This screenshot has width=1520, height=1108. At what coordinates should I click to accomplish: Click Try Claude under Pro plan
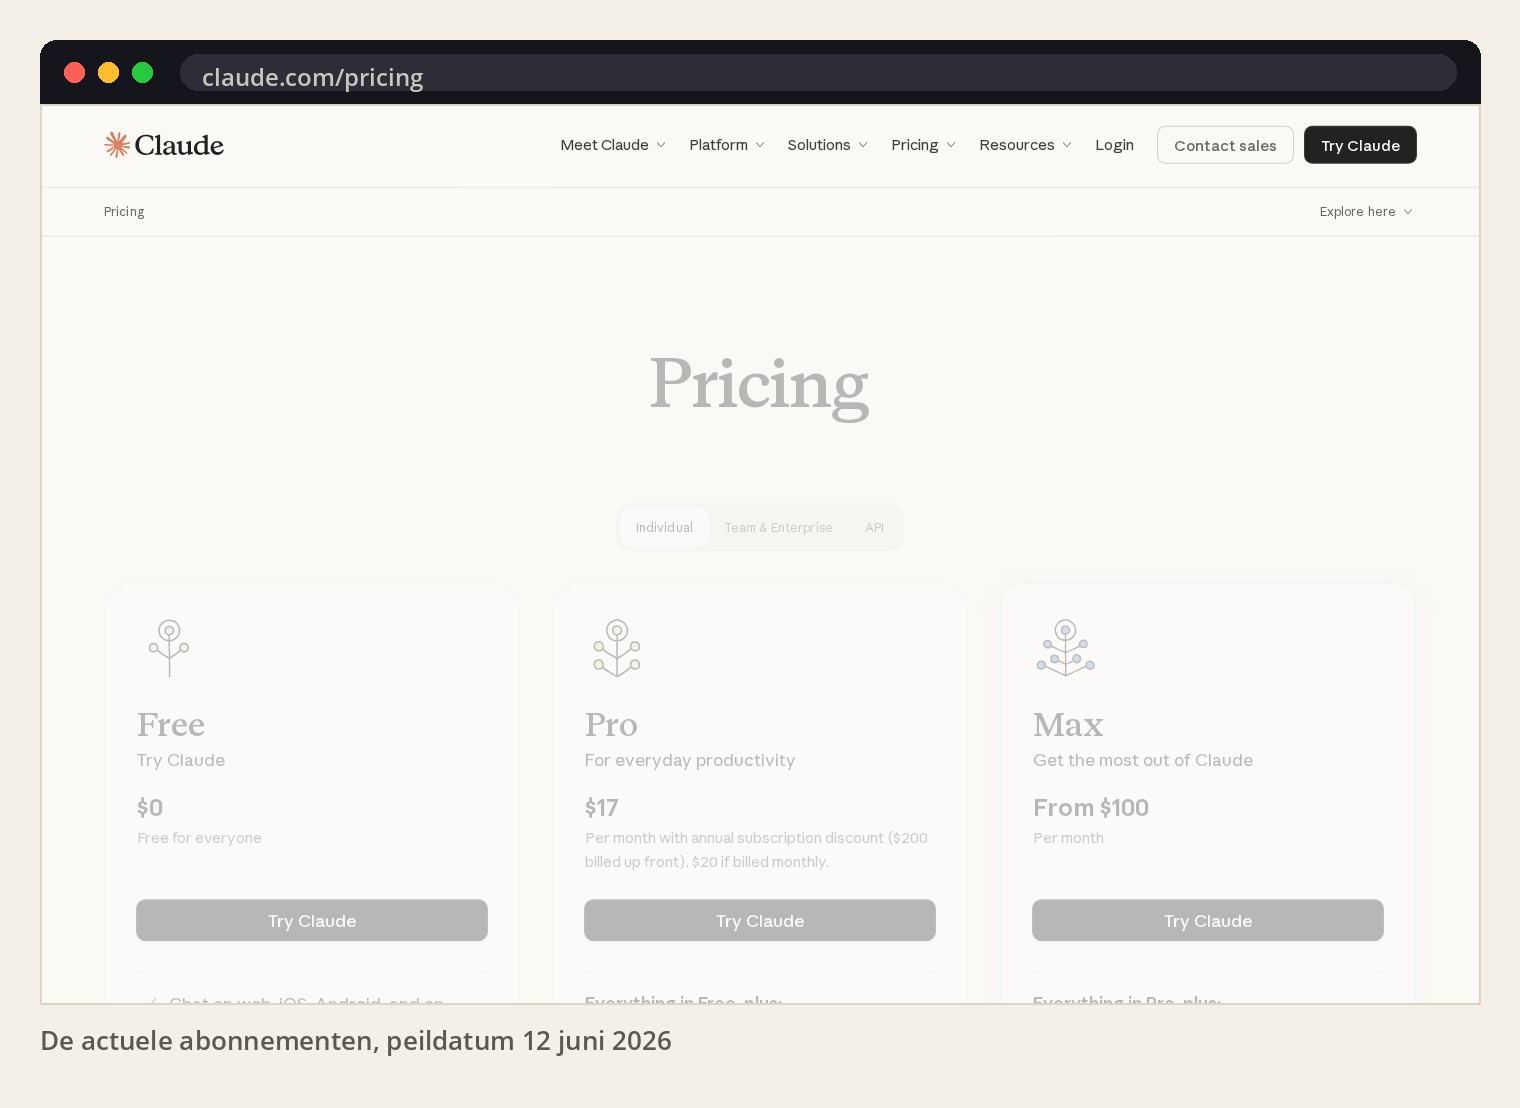(760, 920)
